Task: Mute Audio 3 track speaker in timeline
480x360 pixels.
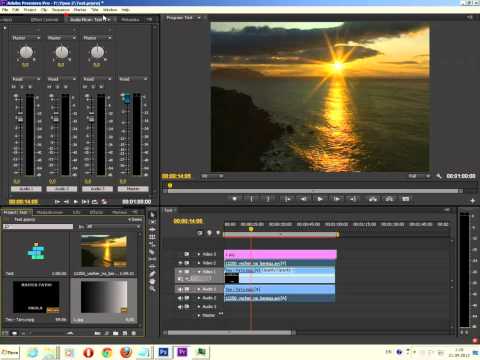Action: [180, 306]
